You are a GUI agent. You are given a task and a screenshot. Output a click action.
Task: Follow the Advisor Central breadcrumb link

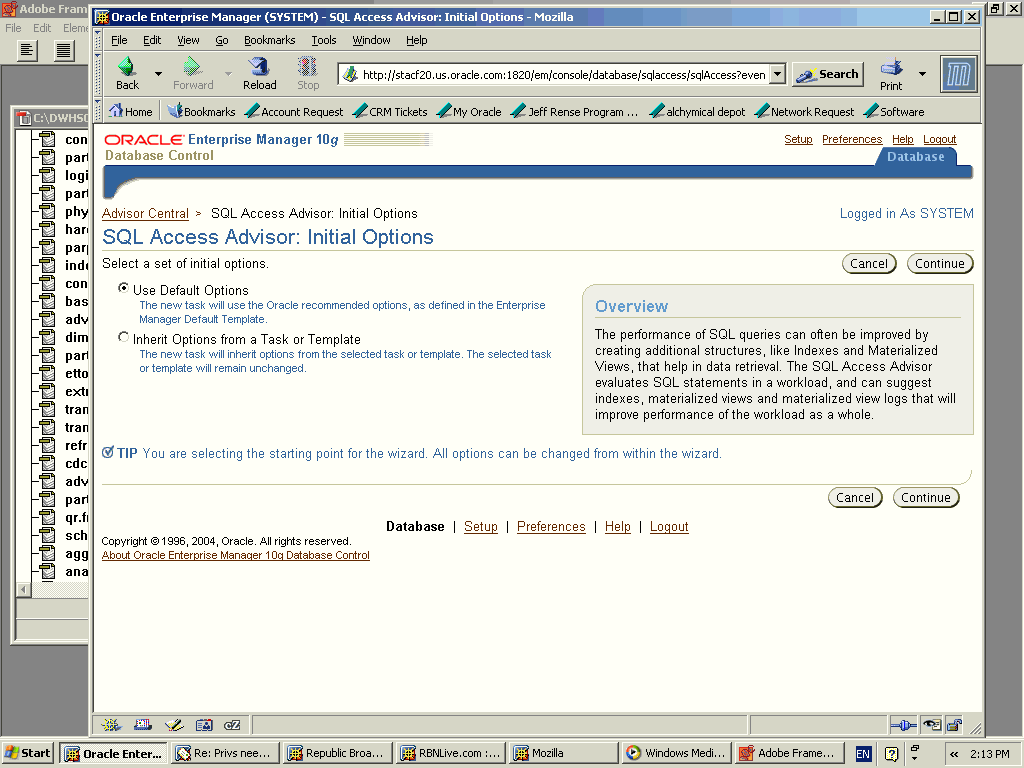[x=145, y=213]
